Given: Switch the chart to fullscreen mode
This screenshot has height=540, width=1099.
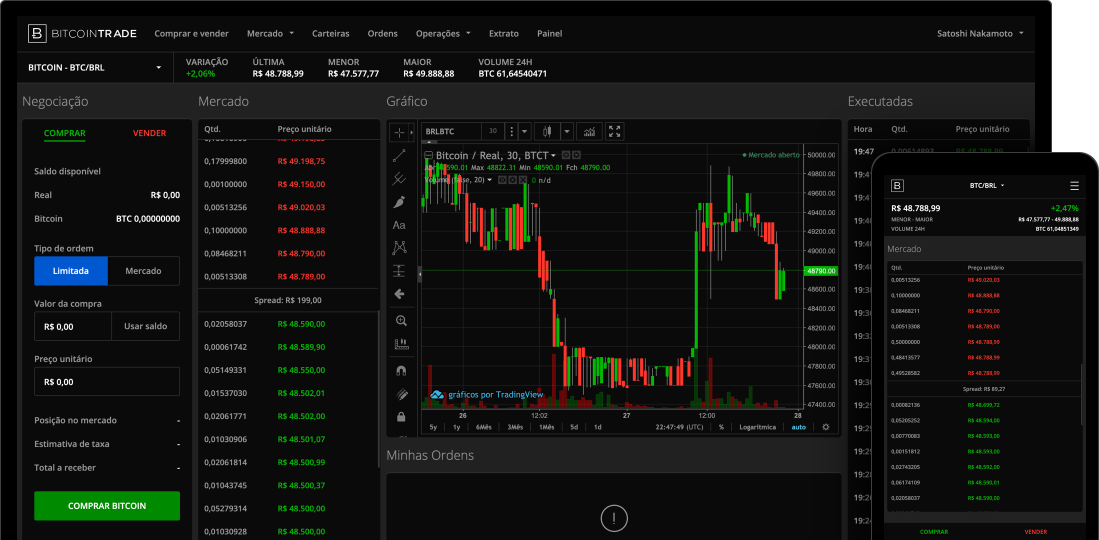Looking at the screenshot, I should (x=615, y=131).
